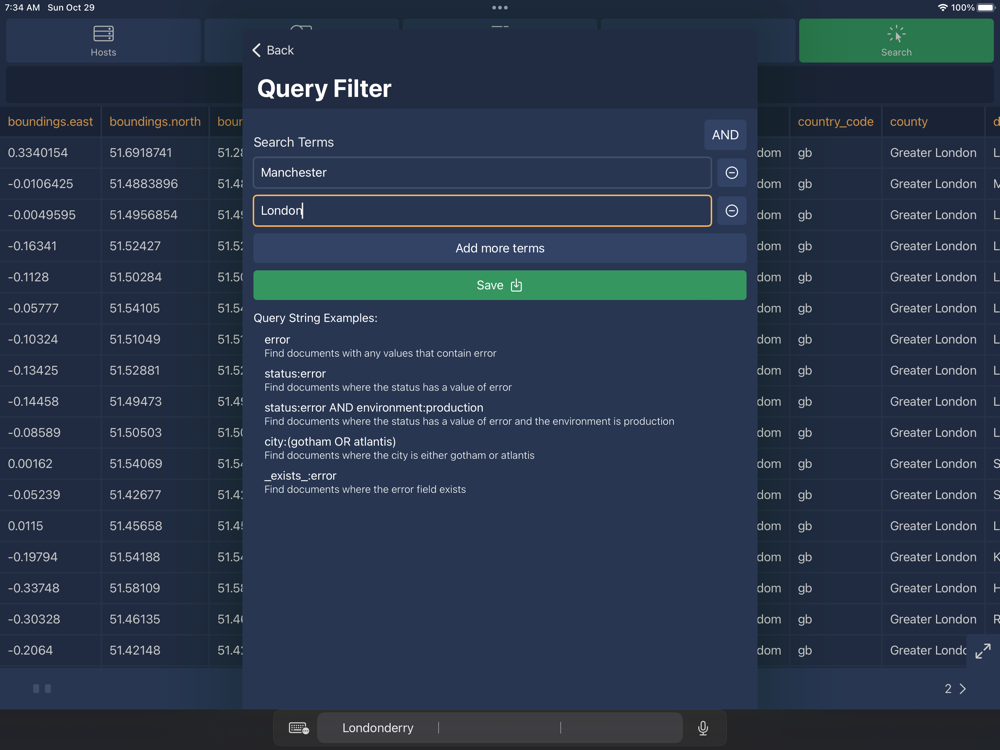The width and height of the screenshot is (1000, 750).
Task: Select cell value 51.58109
Action: coord(135,589)
